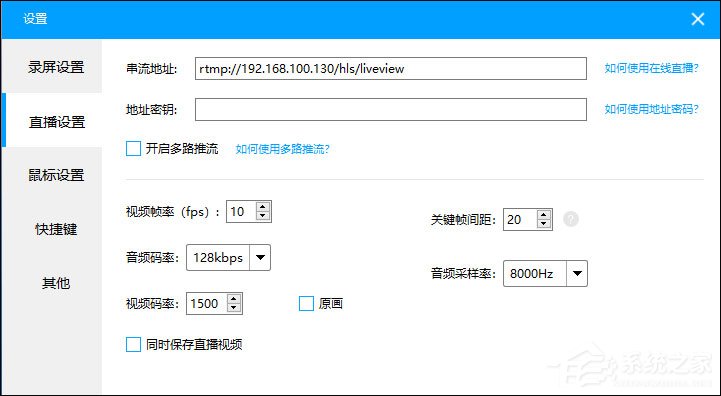The image size is (721, 396).
Task: Open the 其他 settings tab
Action: (x=52, y=282)
